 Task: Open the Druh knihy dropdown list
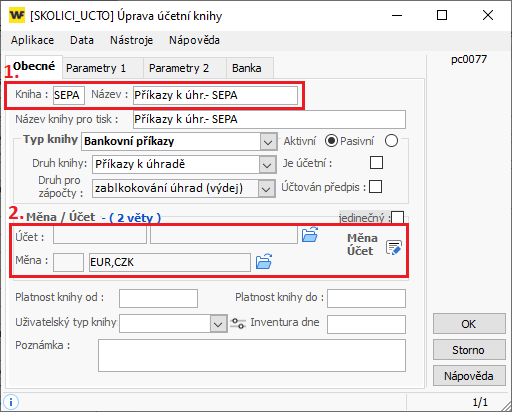tap(267, 165)
